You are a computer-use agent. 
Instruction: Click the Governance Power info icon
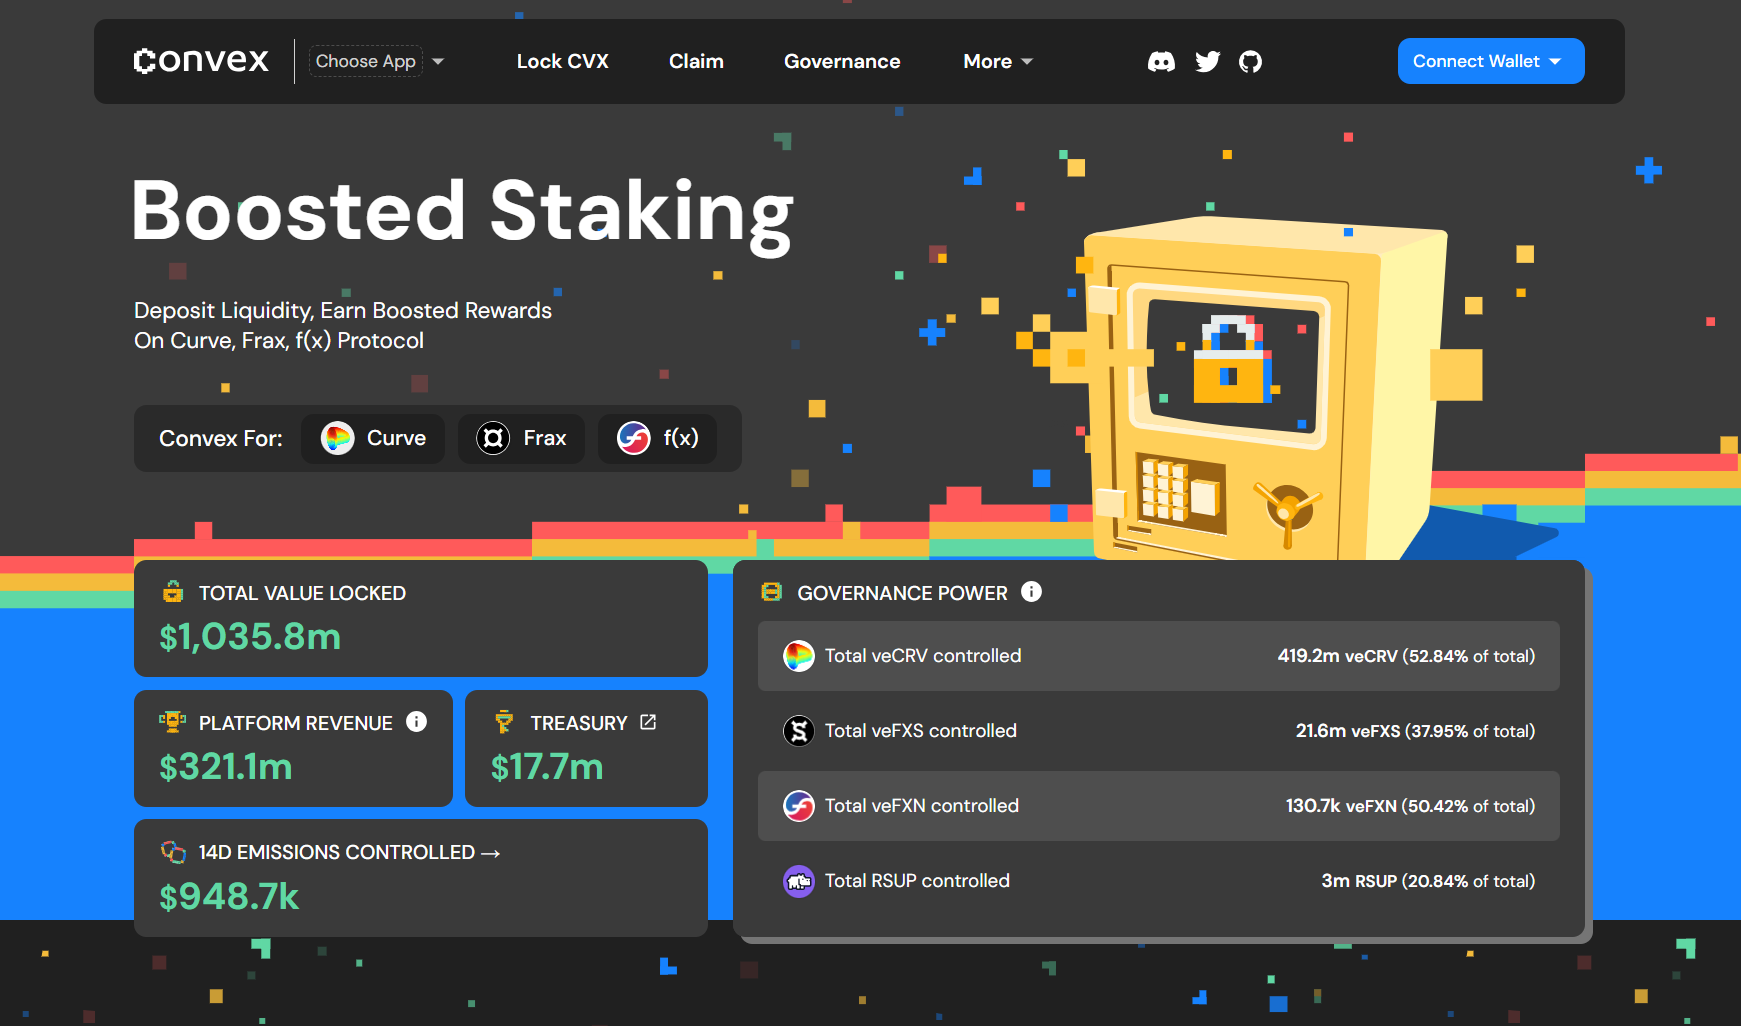[1031, 592]
